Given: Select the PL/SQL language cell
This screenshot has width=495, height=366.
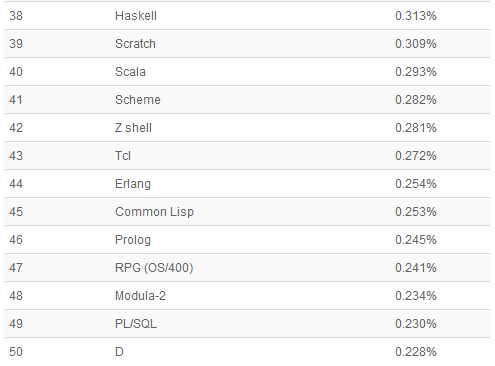Looking at the screenshot, I should click(x=136, y=324).
